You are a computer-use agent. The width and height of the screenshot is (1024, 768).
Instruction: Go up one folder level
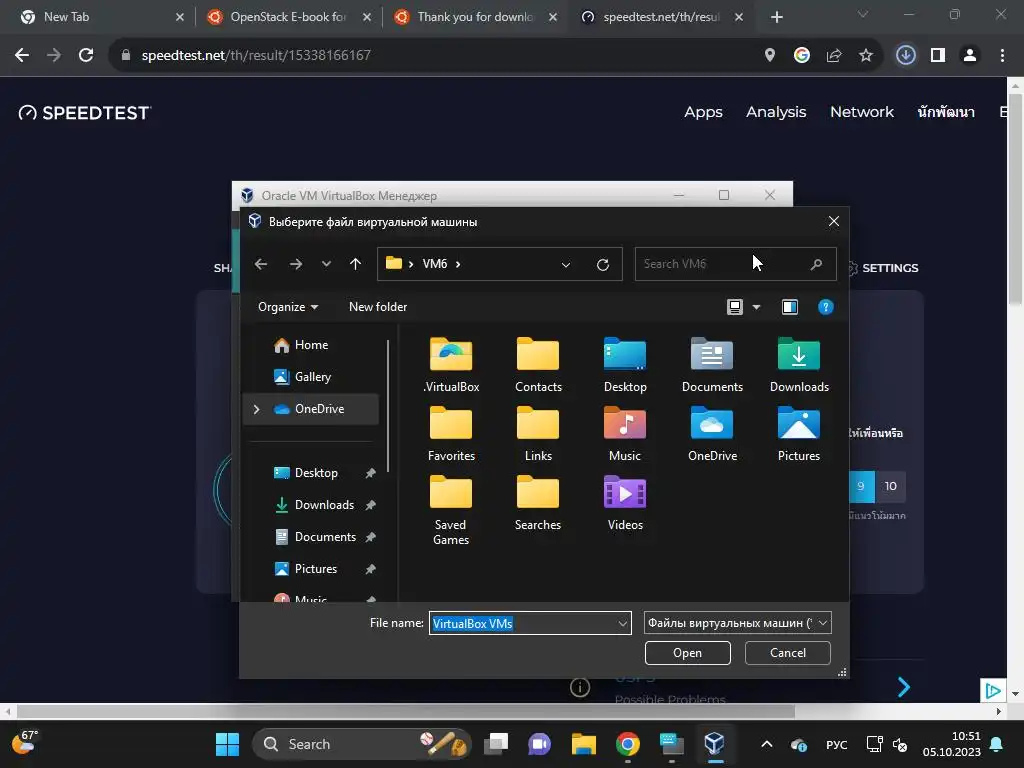coord(355,264)
